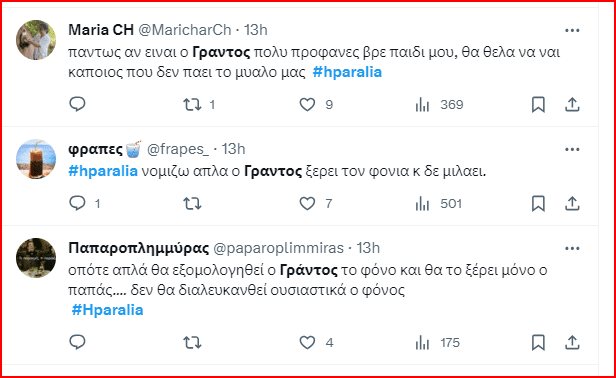Bookmark Maria CH's tweet
Image resolution: width=616 pixels, height=378 pixels.
pos(538,105)
